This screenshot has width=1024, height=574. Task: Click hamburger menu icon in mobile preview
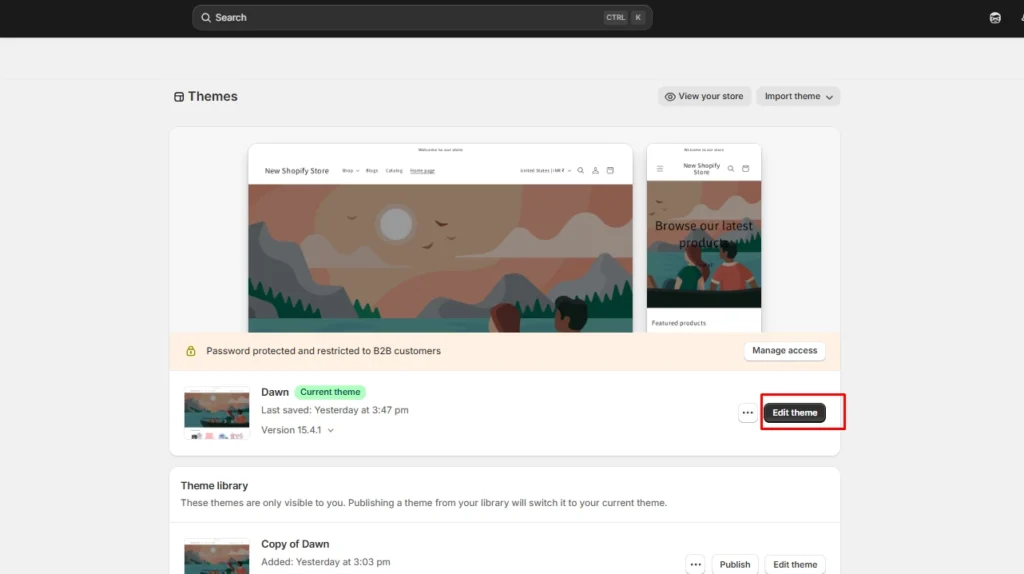click(660, 168)
